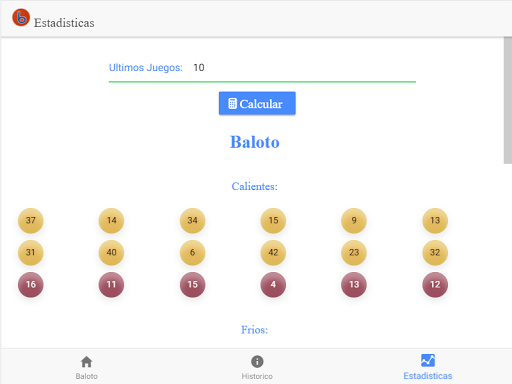Click the Frios section label
Viewport: 512px width, 384px height.
255,330
